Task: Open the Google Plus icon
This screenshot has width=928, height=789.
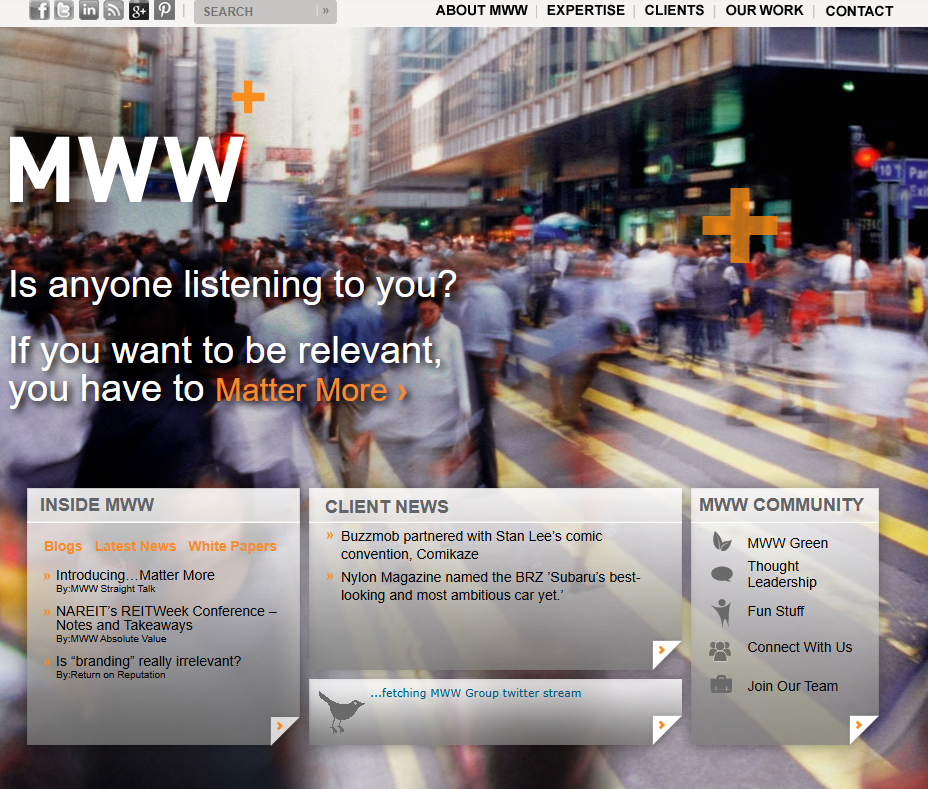Action: [x=138, y=10]
